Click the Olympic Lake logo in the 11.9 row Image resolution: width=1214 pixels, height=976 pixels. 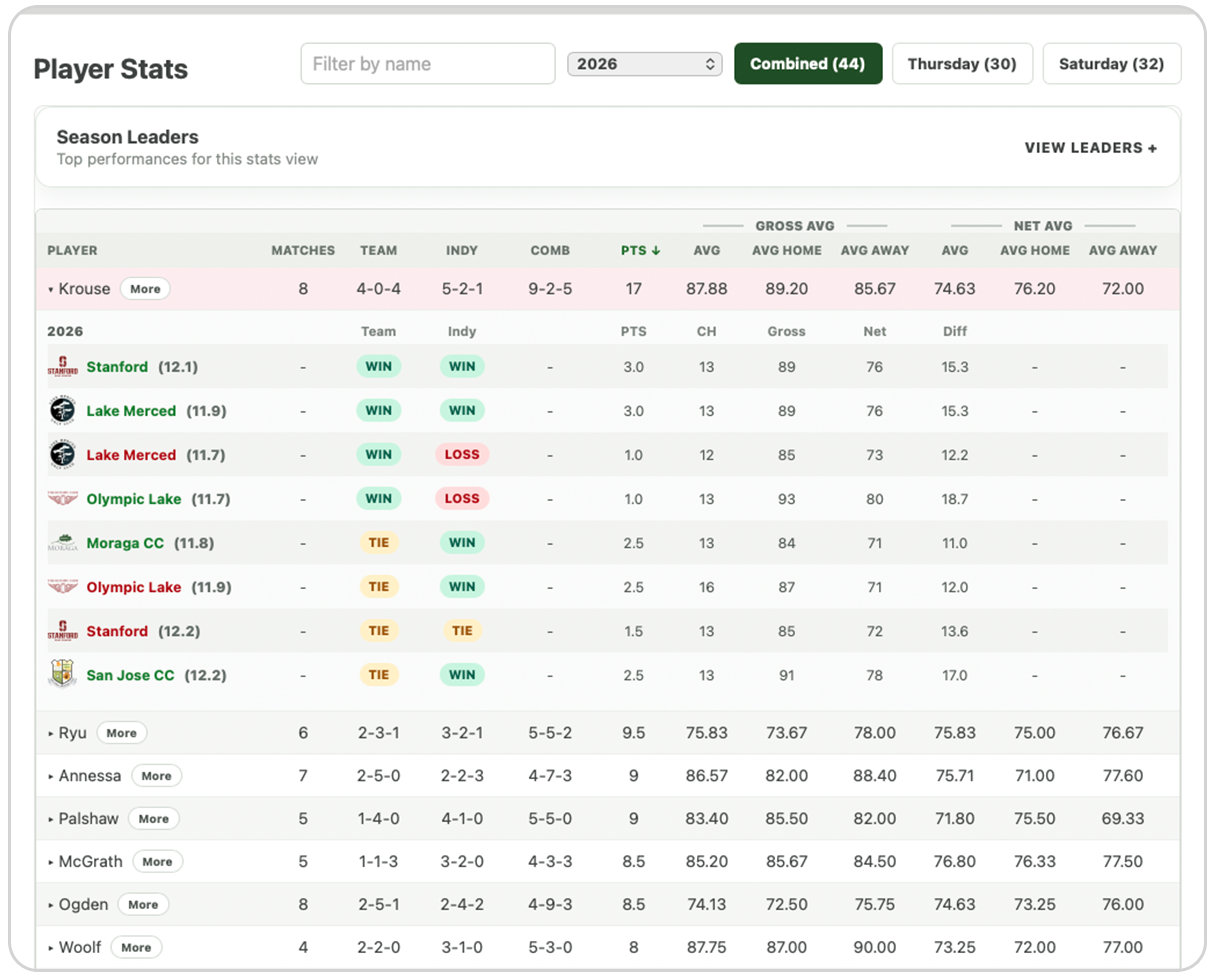(63, 587)
